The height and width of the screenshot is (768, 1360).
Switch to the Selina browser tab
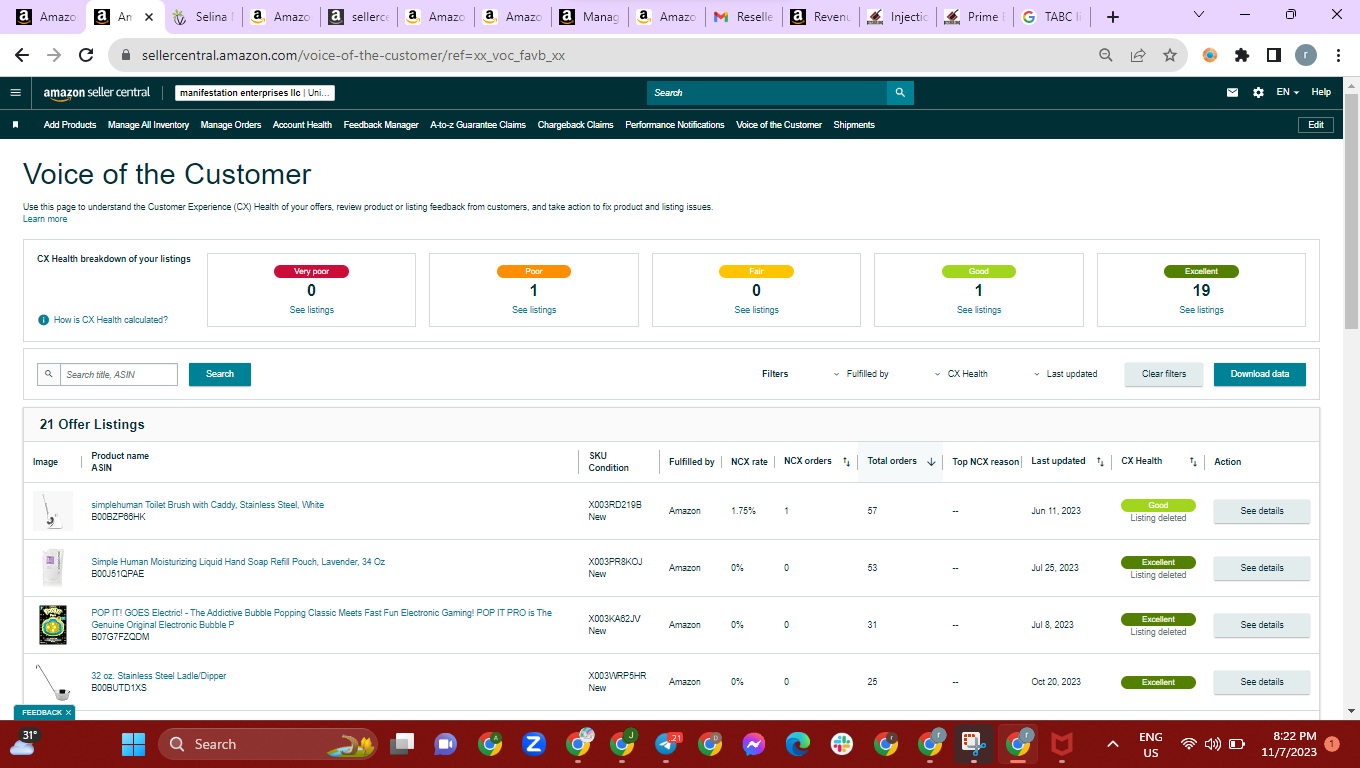tap(204, 17)
